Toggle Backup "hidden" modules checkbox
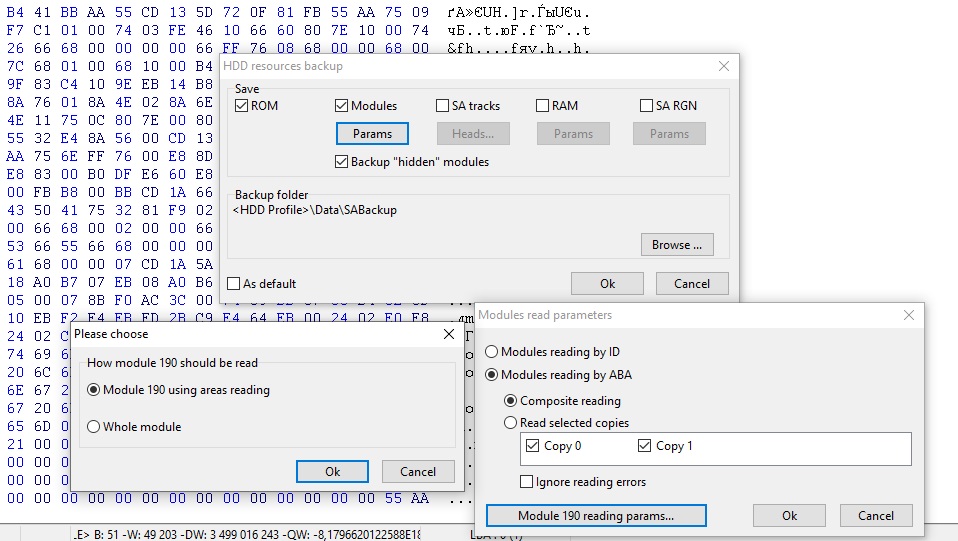Viewport: 958px width, 541px height. pos(342,162)
